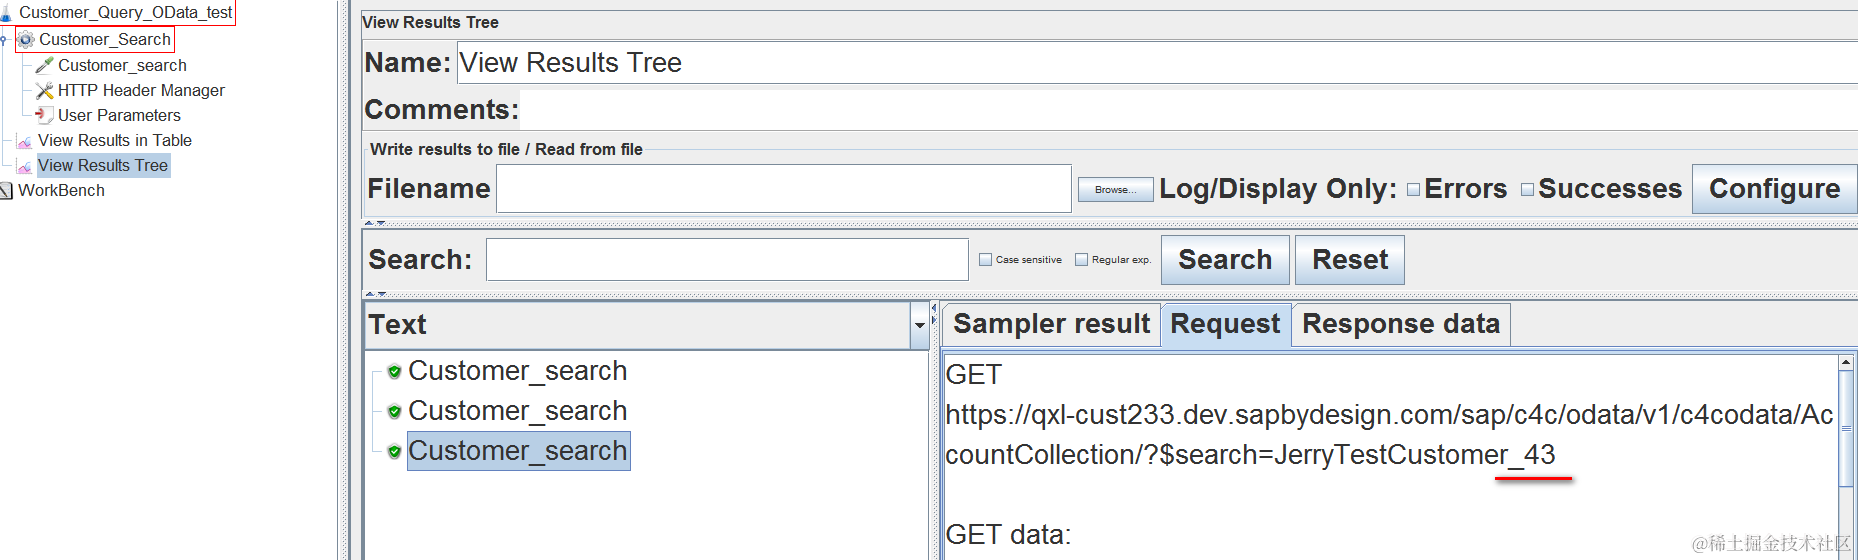Select the View Results Tree node
Screen dimensions: 1858x560
pyautogui.click(x=103, y=165)
